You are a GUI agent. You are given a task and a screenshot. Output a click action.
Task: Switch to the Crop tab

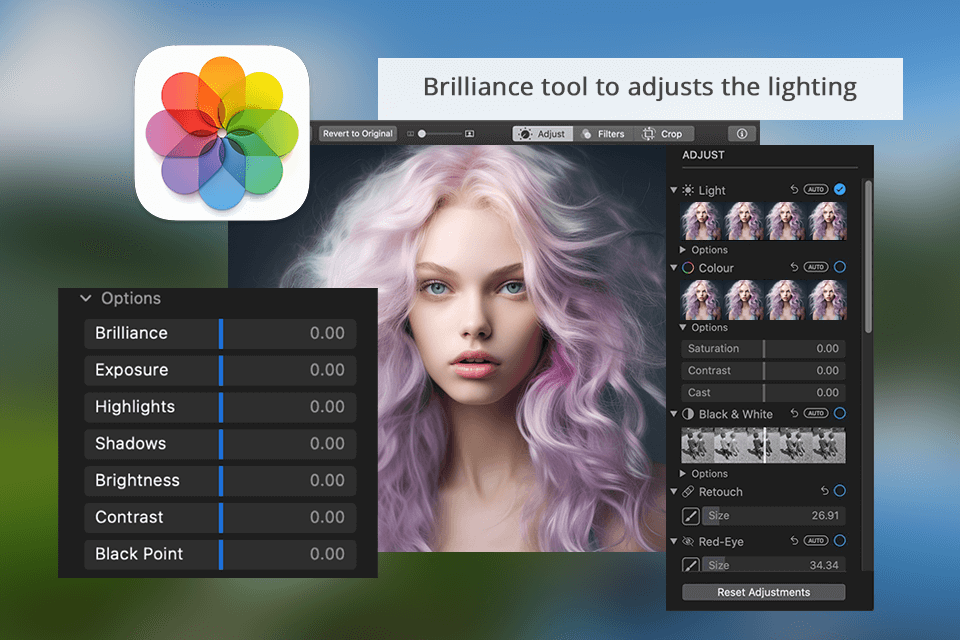coord(663,134)
